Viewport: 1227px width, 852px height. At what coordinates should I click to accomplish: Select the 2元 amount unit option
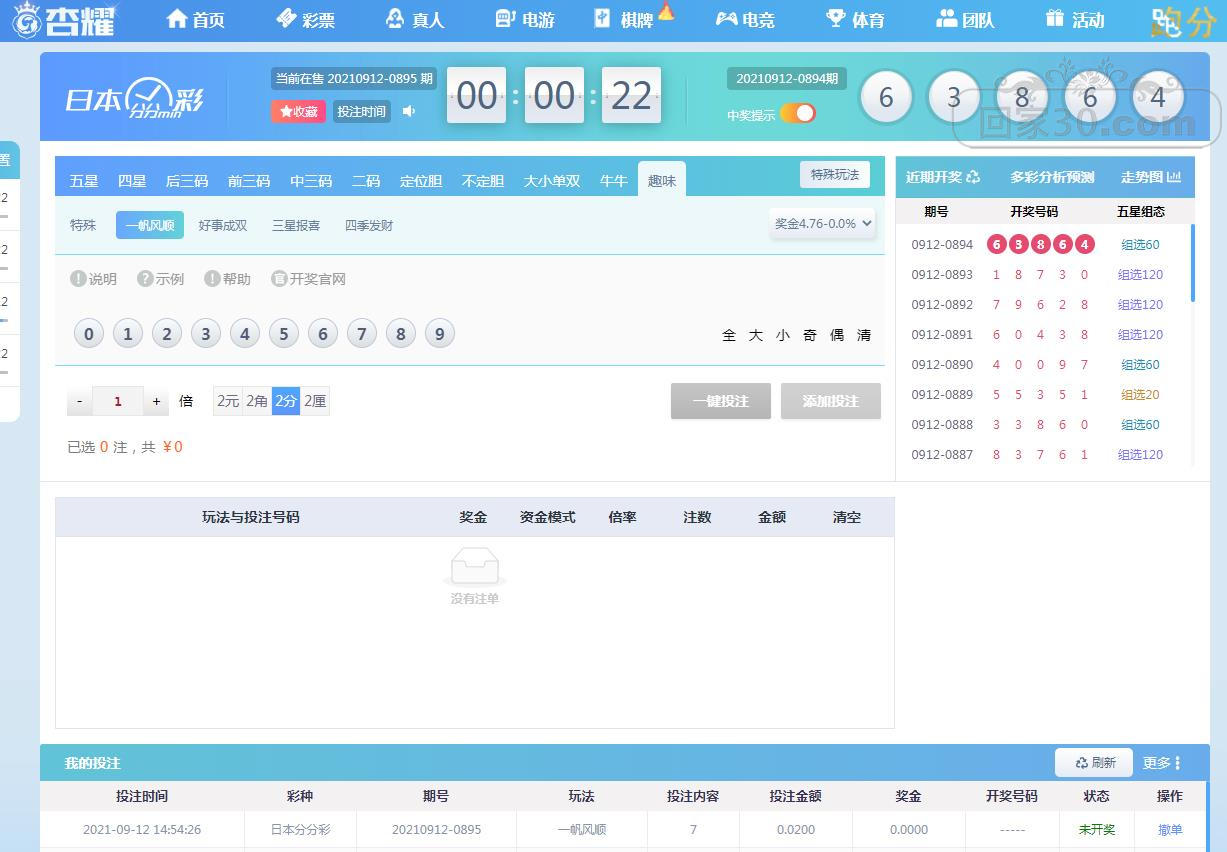(228, 401)
